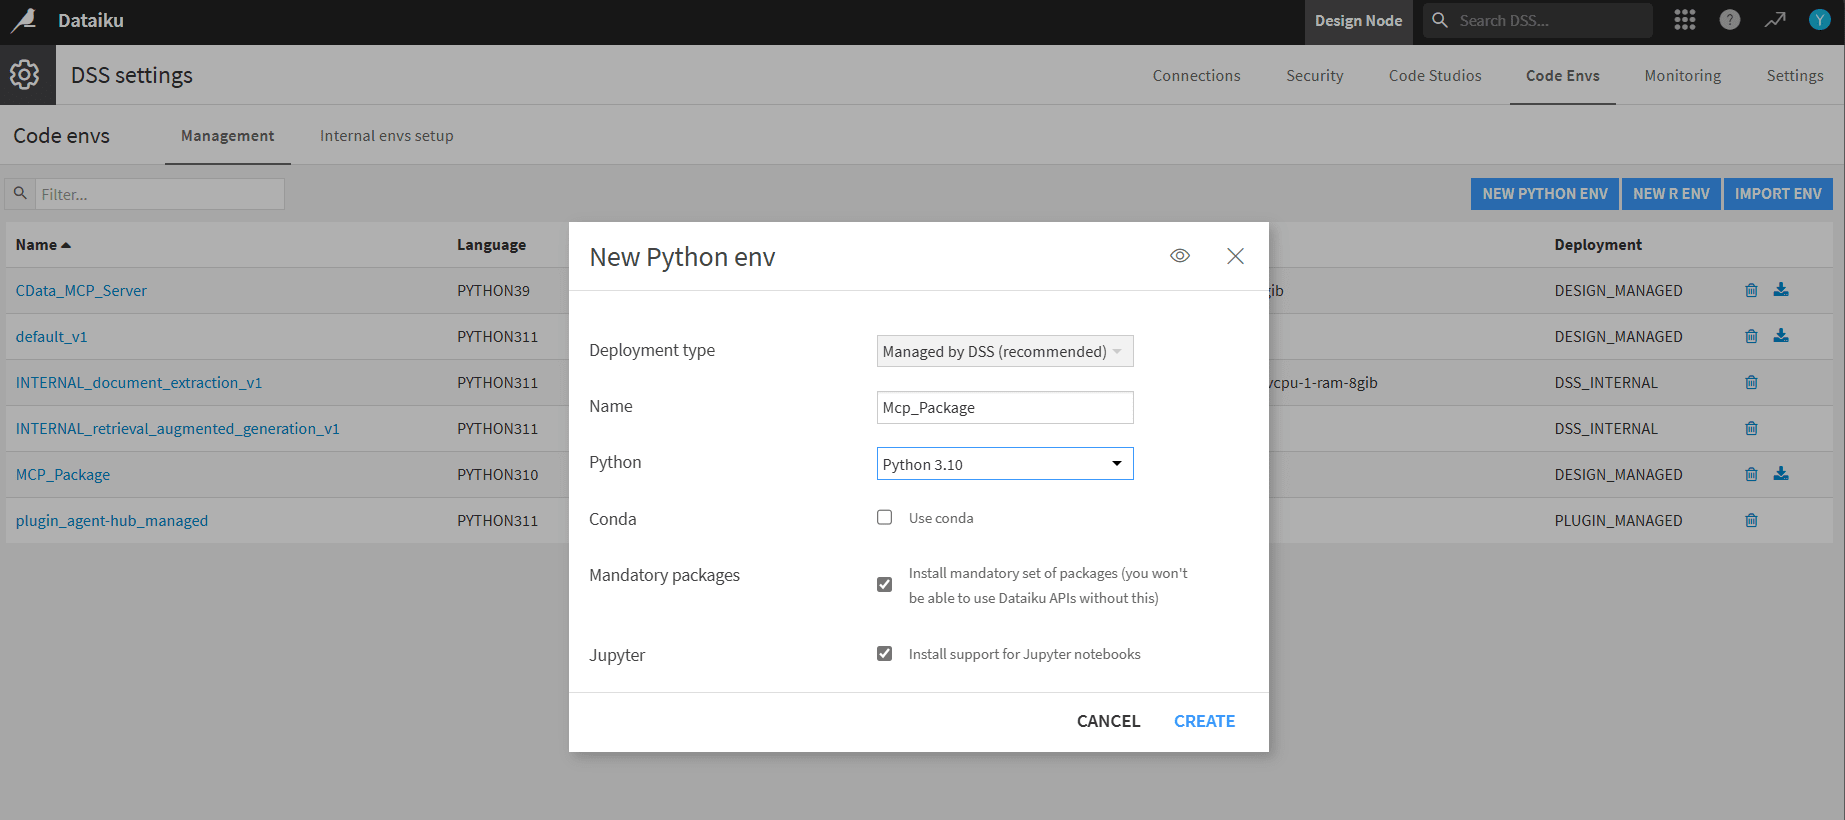Click the environment Name text field
This screenshot has height=820, width=1845.
[1004, 408]
